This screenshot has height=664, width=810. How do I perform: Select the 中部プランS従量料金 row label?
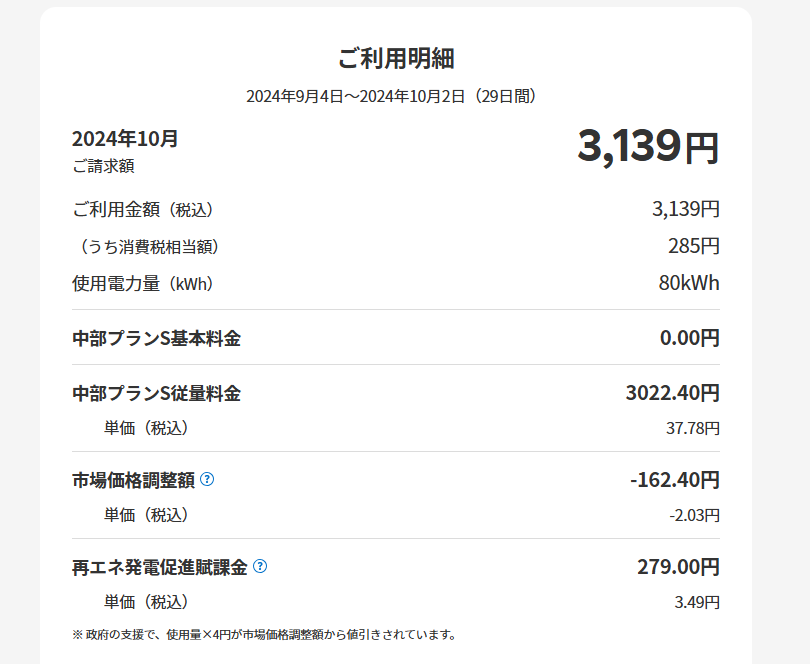tap(156, 393)
